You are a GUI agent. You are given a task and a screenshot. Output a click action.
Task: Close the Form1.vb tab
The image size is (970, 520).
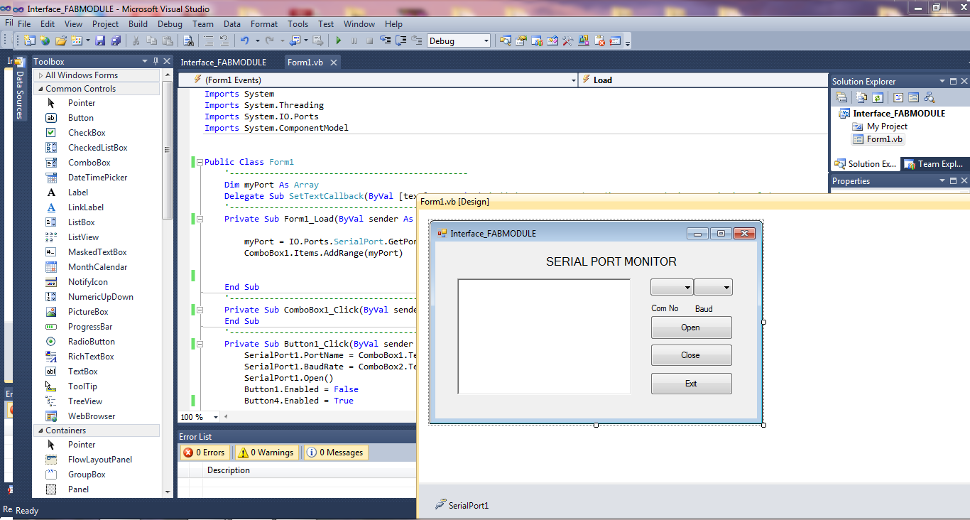pos(333,62)
